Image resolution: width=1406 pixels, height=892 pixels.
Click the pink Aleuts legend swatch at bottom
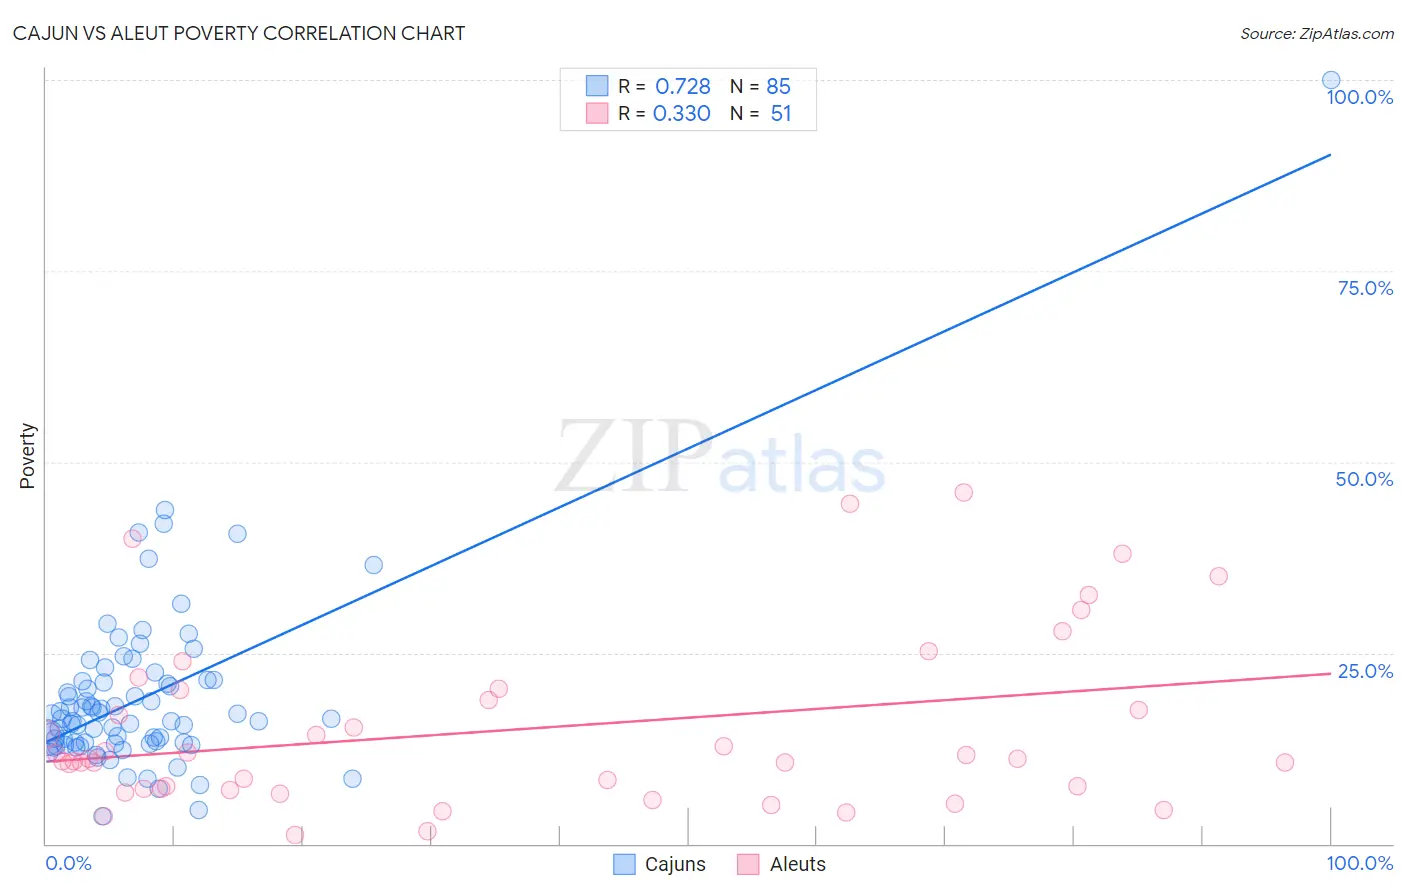(748, 864)
